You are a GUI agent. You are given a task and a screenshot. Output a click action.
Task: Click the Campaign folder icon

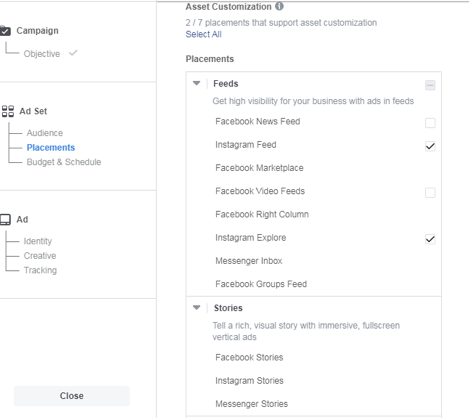coord(5,31)
